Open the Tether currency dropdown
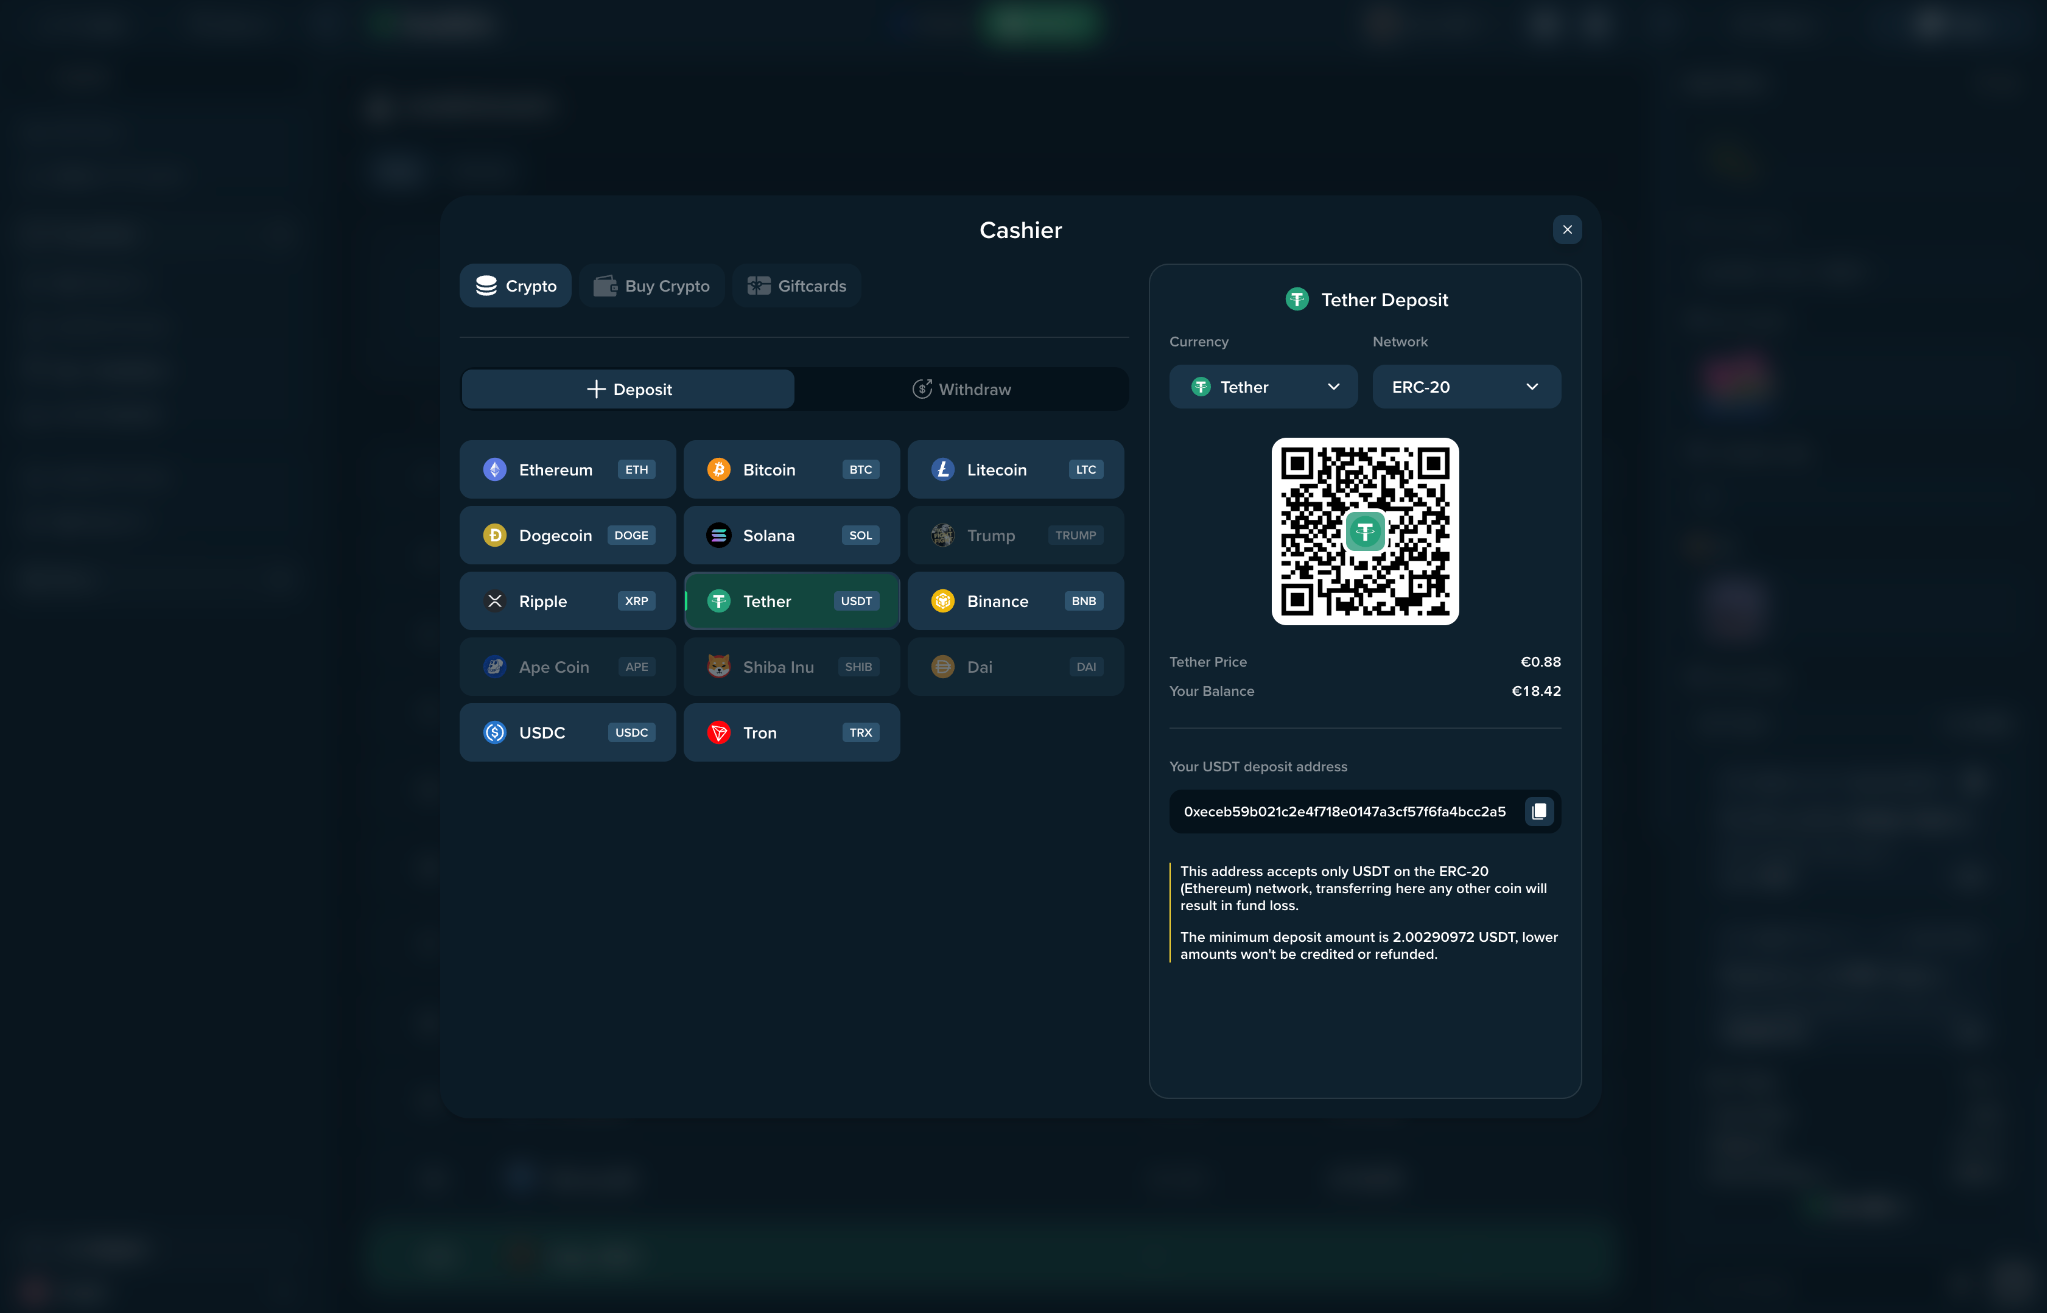2047x1313 pixels. [1263, 387]
